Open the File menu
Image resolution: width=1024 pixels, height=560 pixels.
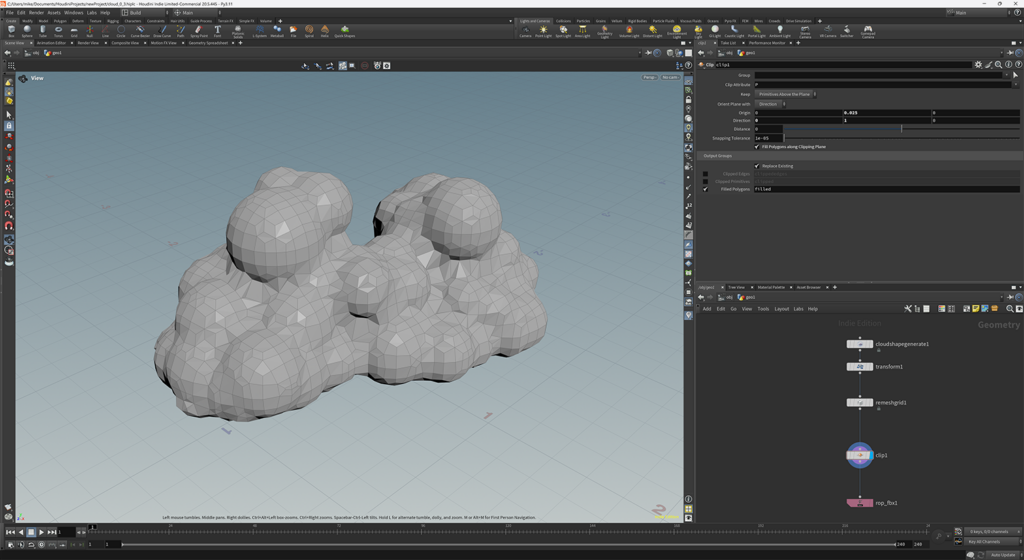click(10, 12)
